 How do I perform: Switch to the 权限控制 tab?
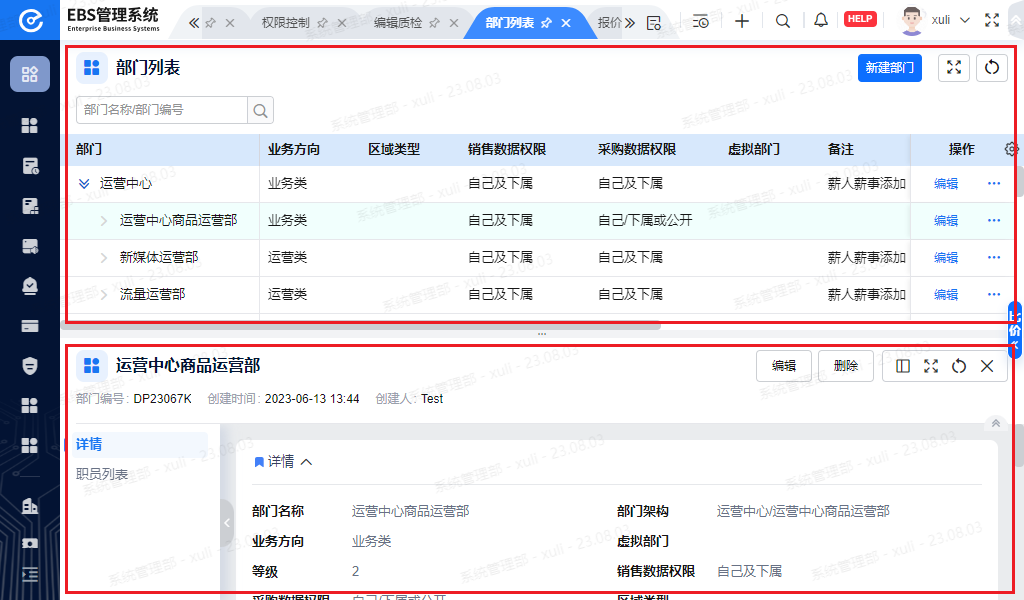[285, 22]
